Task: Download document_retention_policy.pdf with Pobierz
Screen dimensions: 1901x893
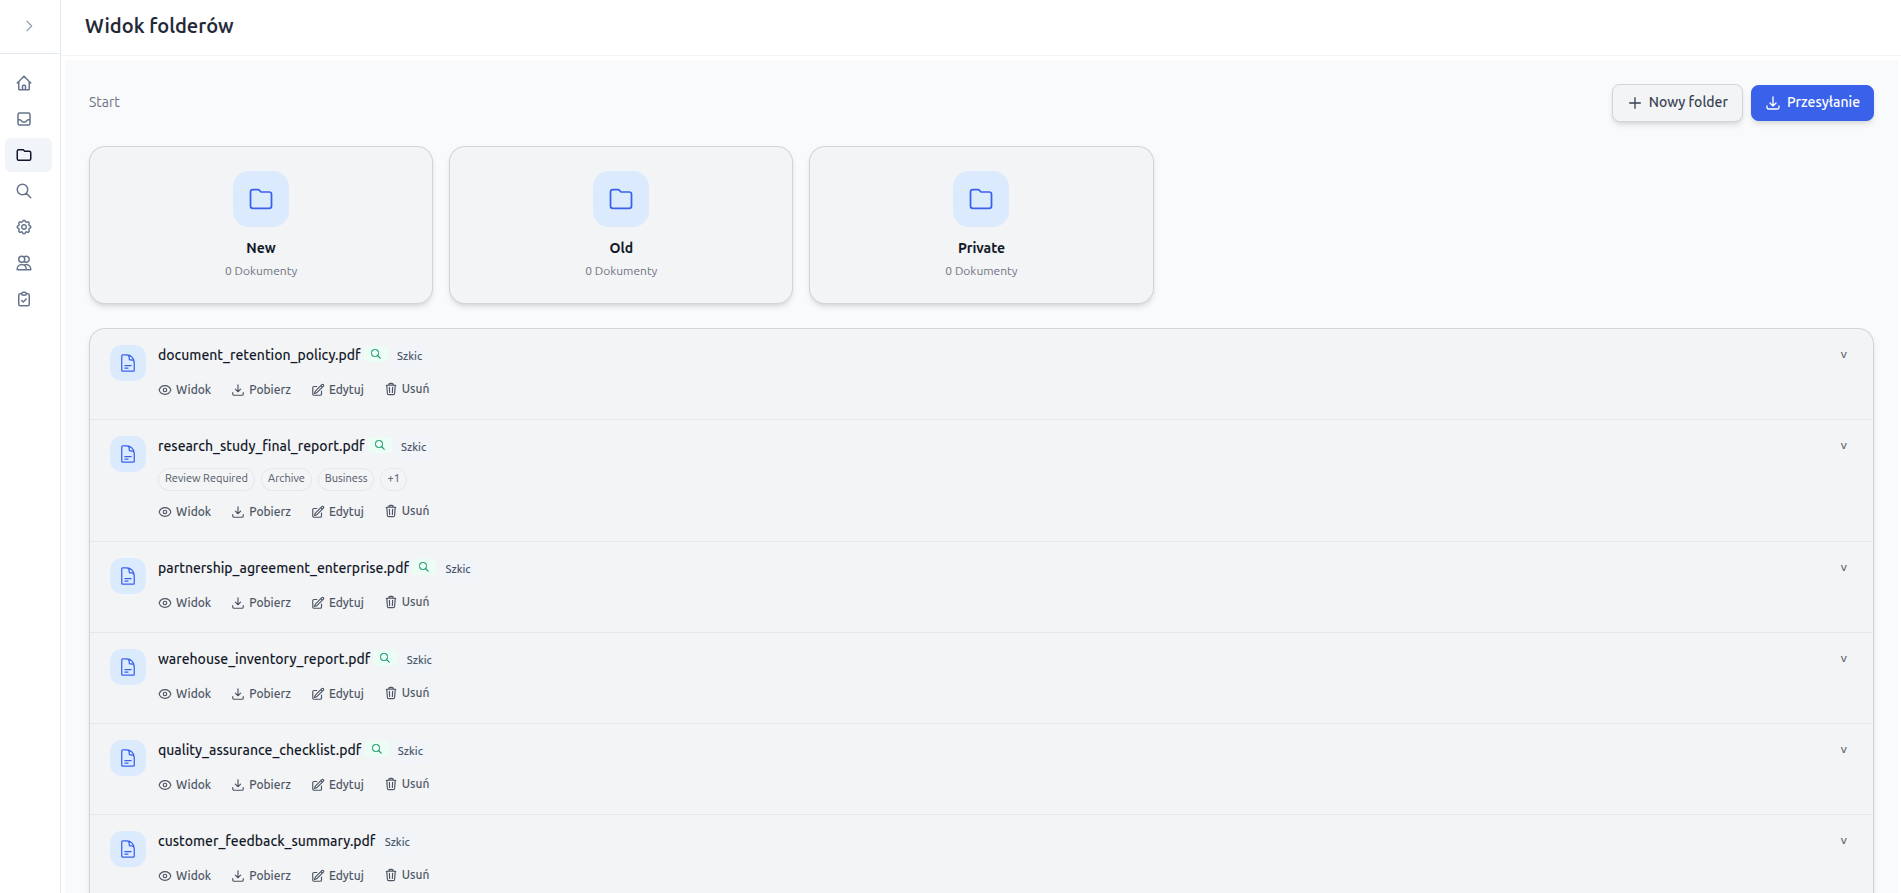Action: [x=262, y=390]
